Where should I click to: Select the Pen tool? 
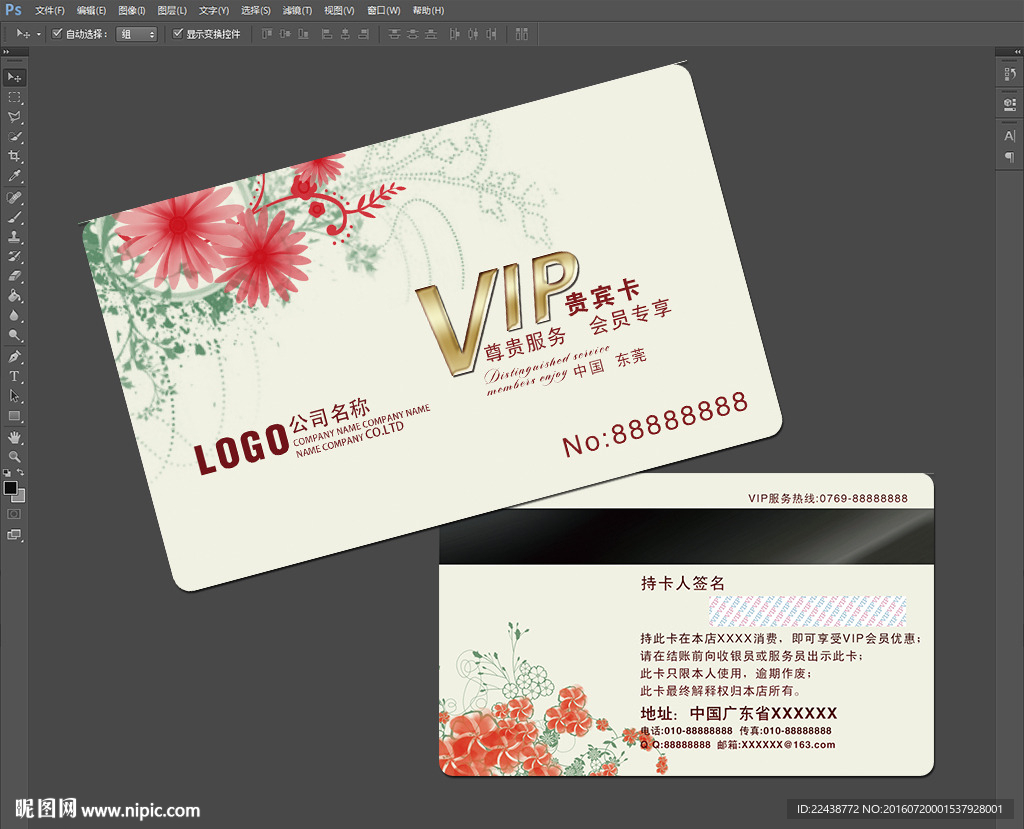click(14, 357)
